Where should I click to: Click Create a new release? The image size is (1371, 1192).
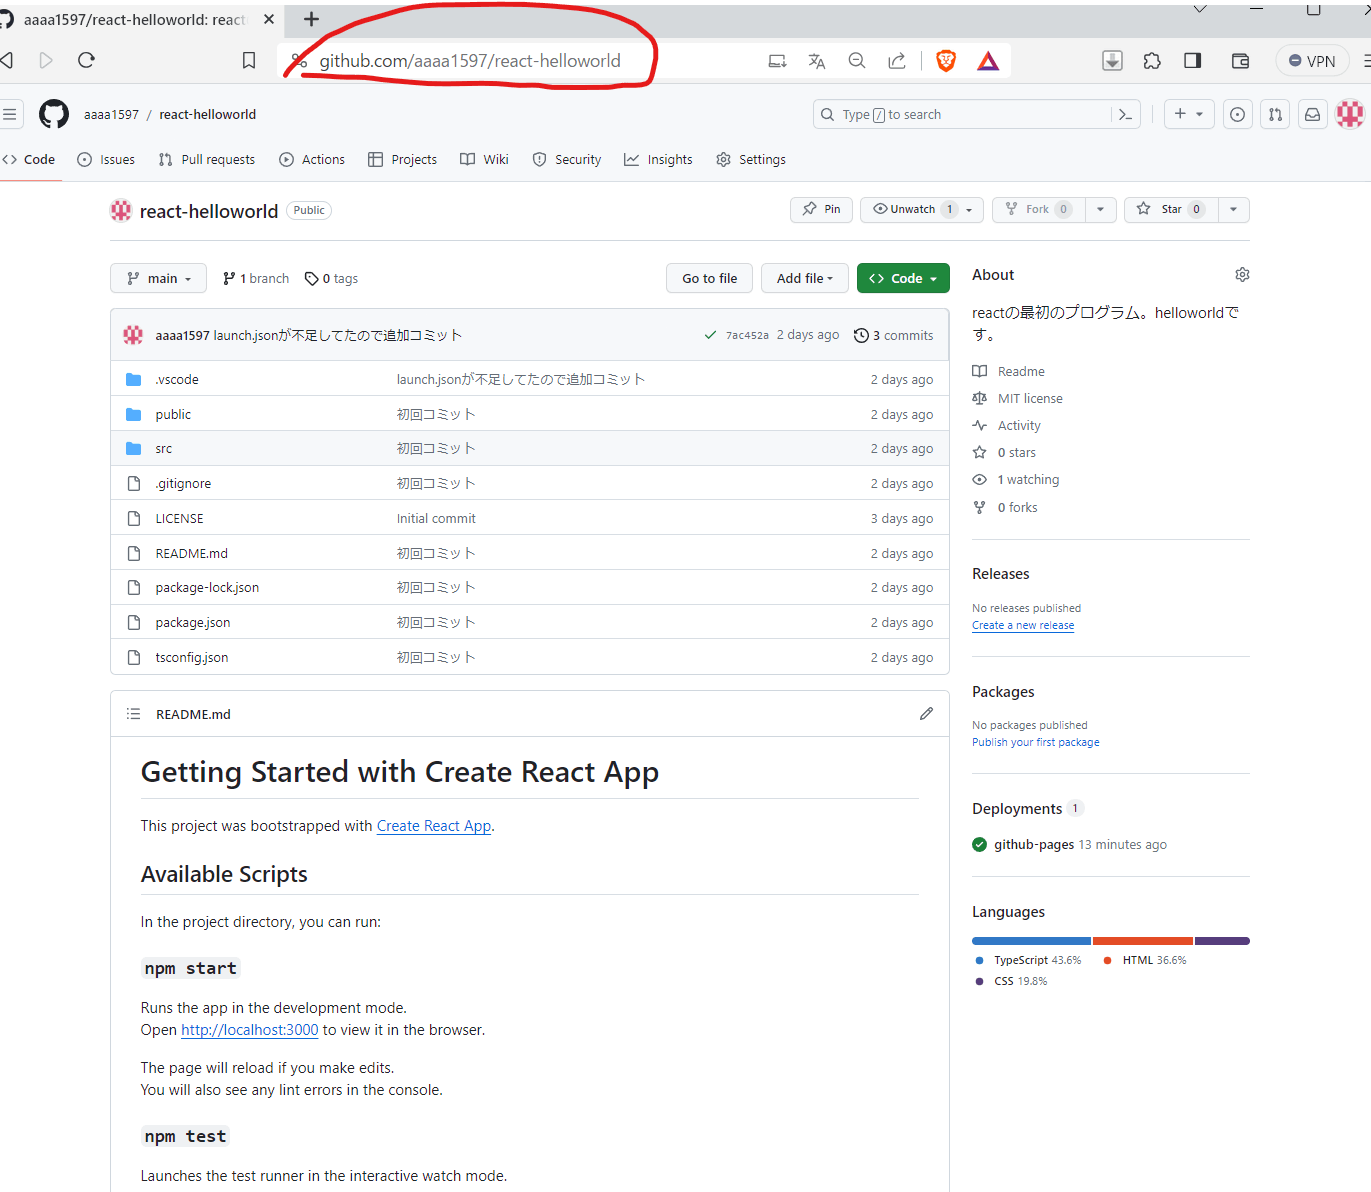[1023, 625]
